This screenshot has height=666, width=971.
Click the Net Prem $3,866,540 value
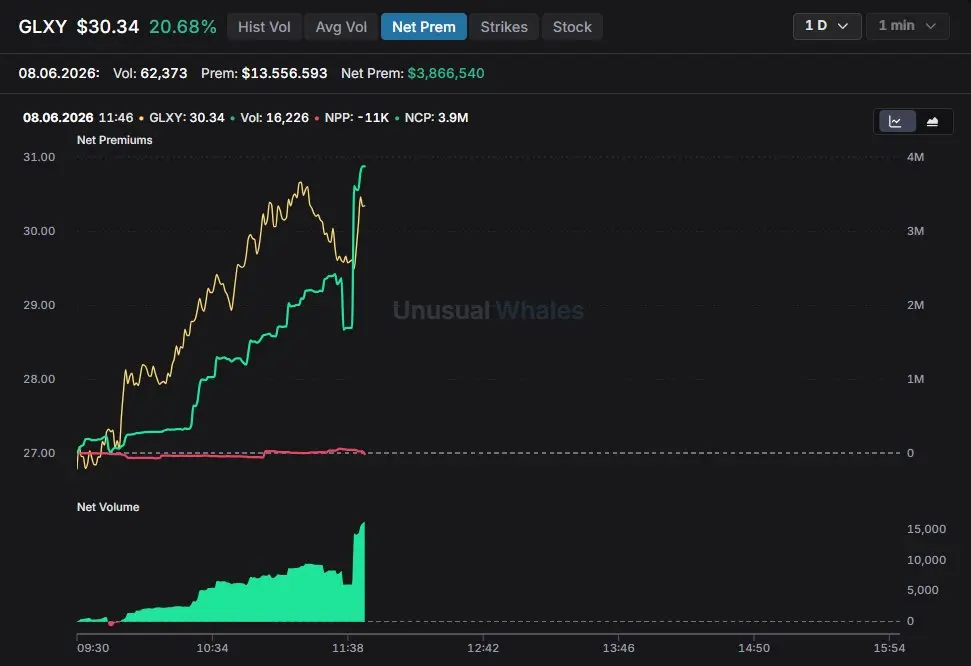coord(446,73)
